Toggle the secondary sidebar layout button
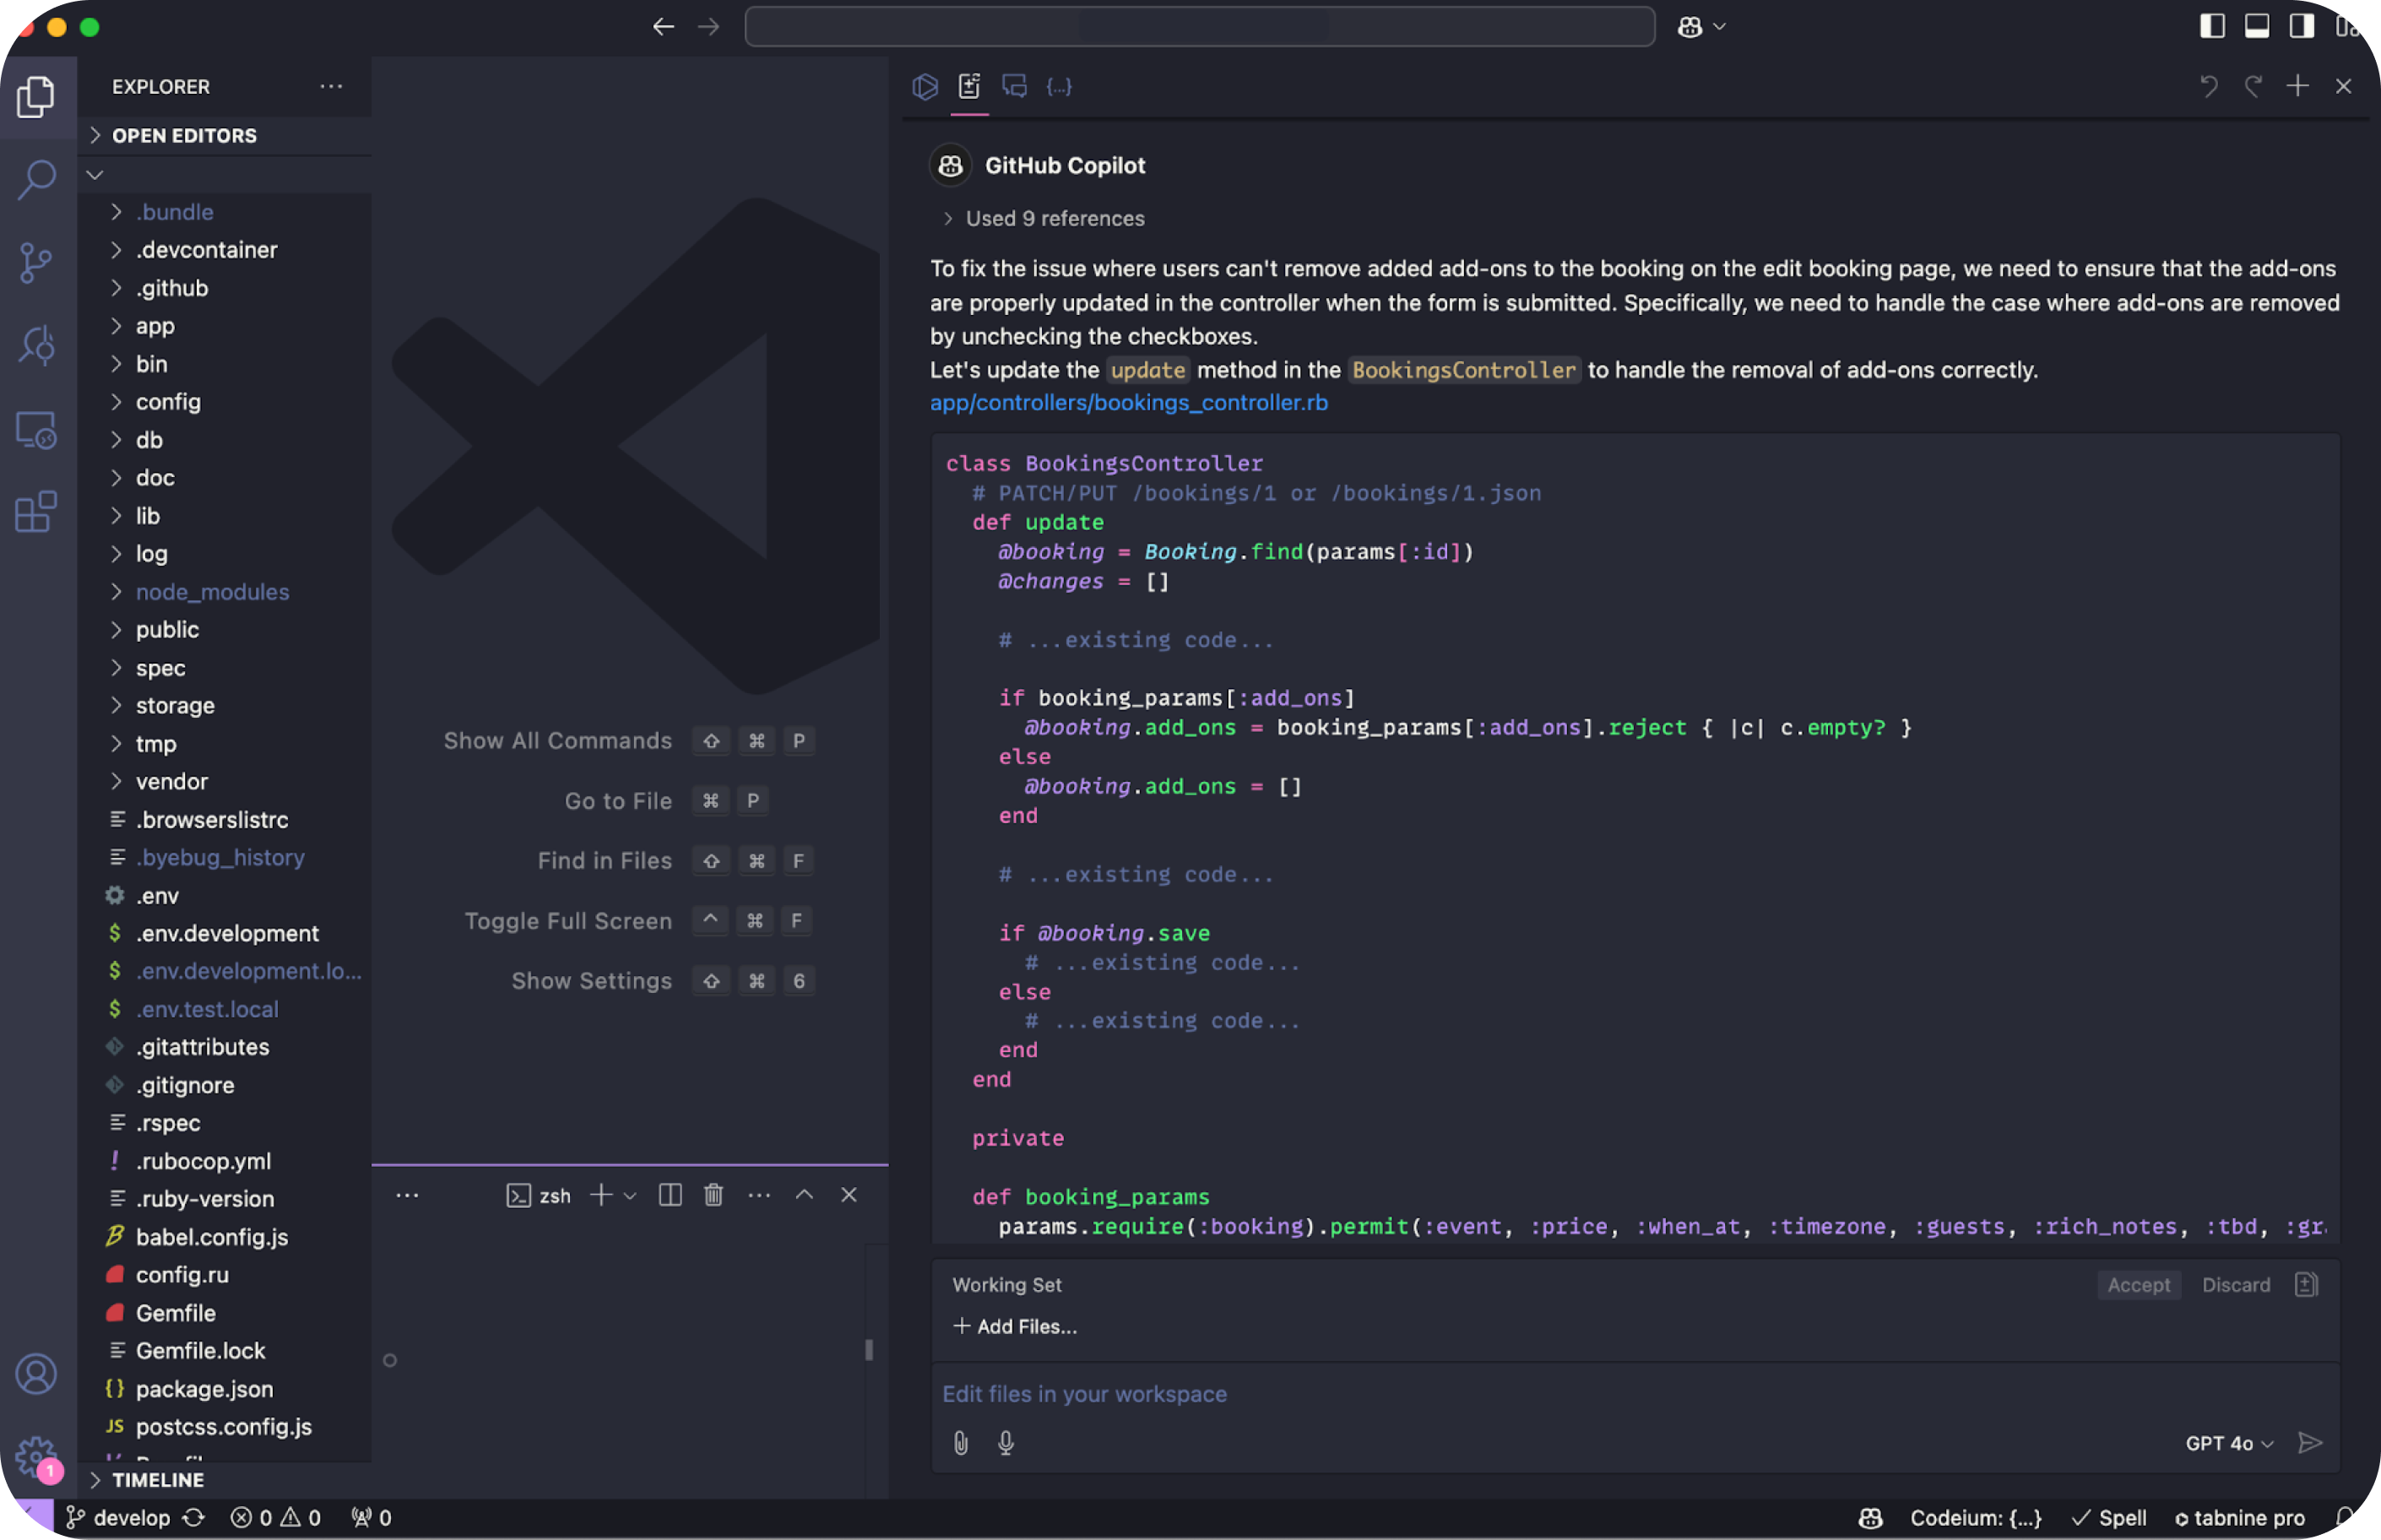 pyautogui.click(x=2301, y=26)
